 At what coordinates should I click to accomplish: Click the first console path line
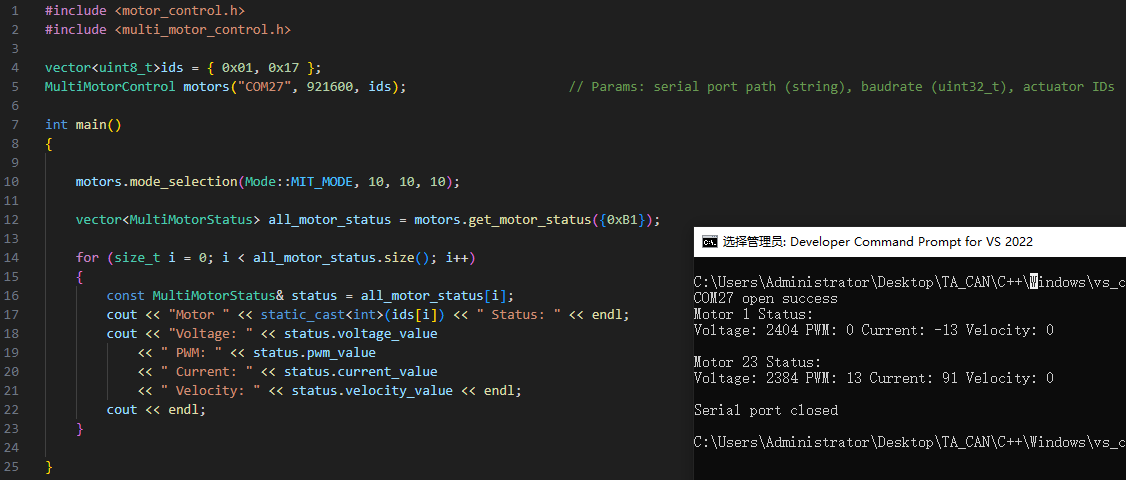point(910,282)
